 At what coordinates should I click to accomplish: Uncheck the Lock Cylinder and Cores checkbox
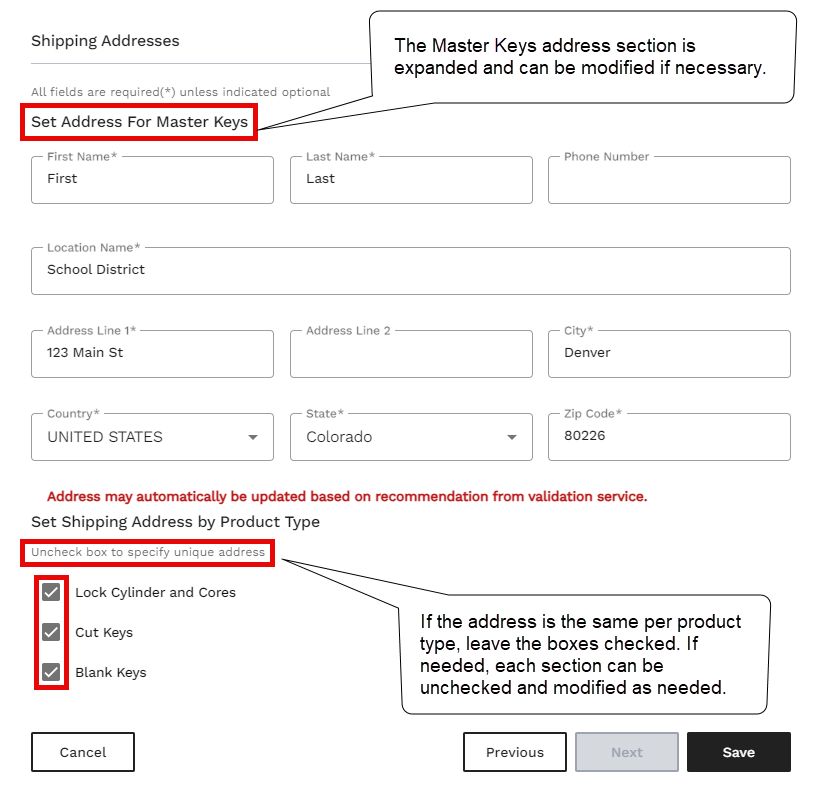click(51, 592)
